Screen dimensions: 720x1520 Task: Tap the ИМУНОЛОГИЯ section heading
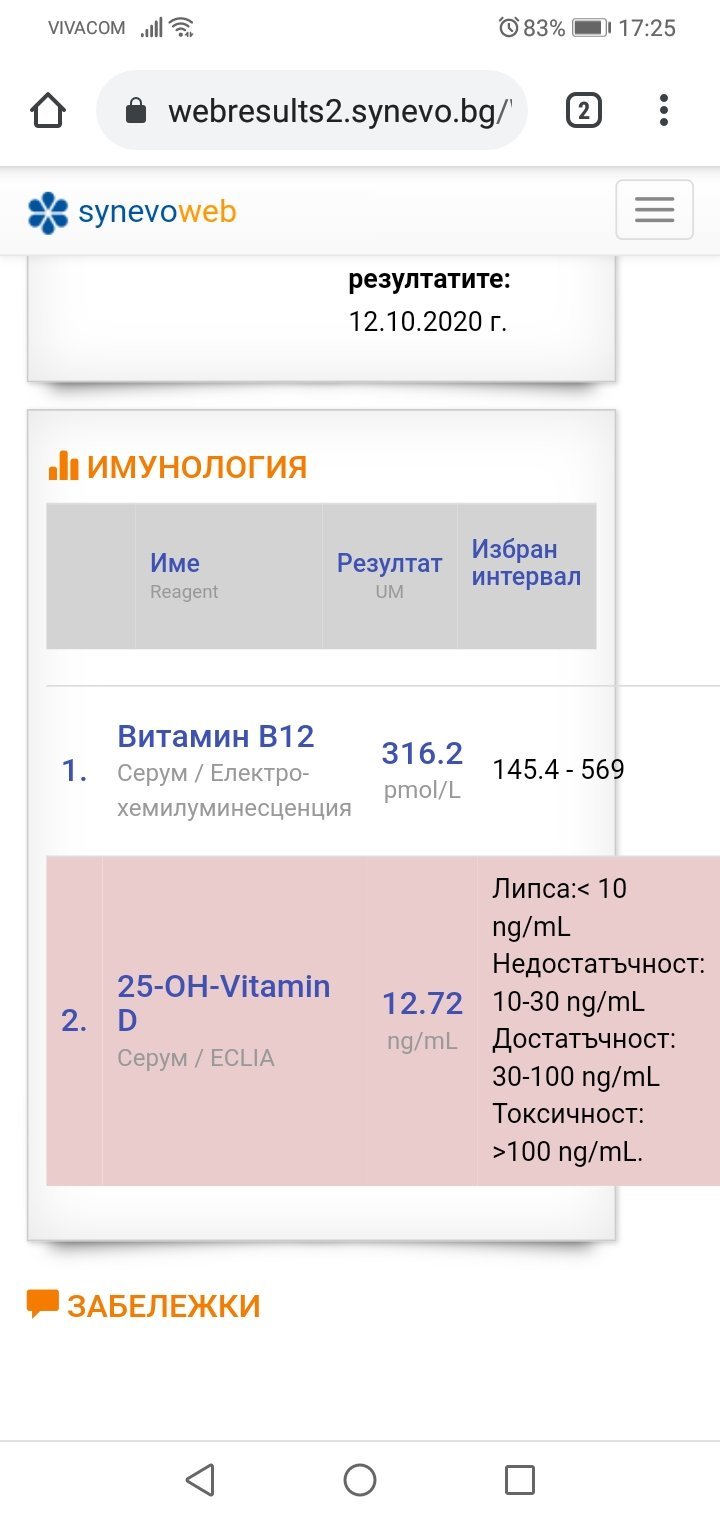(x=196, y=467)
